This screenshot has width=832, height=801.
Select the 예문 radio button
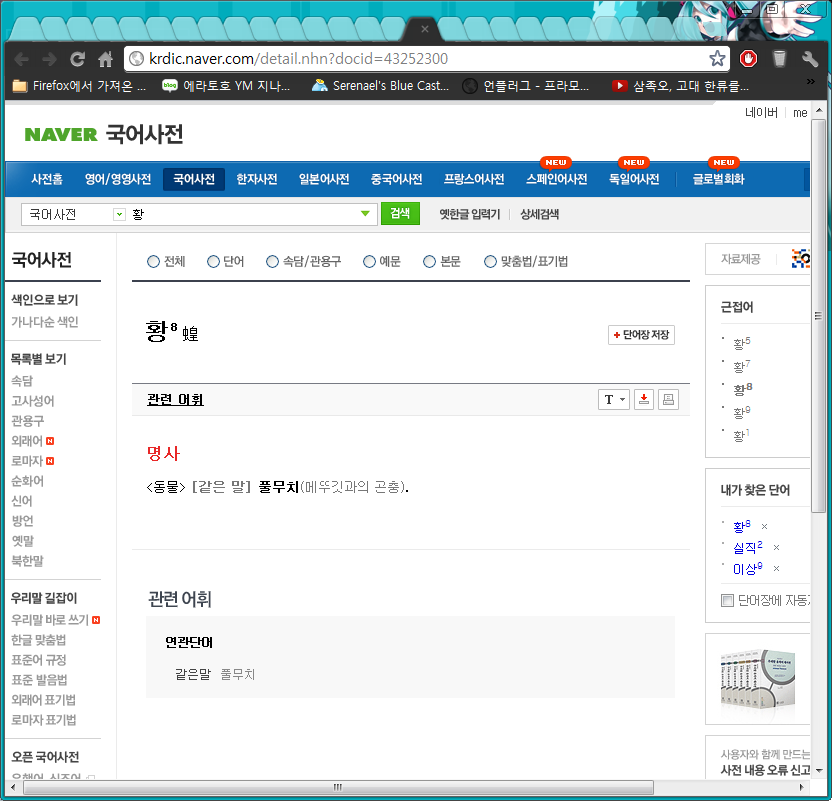click(x=369, y=262)
